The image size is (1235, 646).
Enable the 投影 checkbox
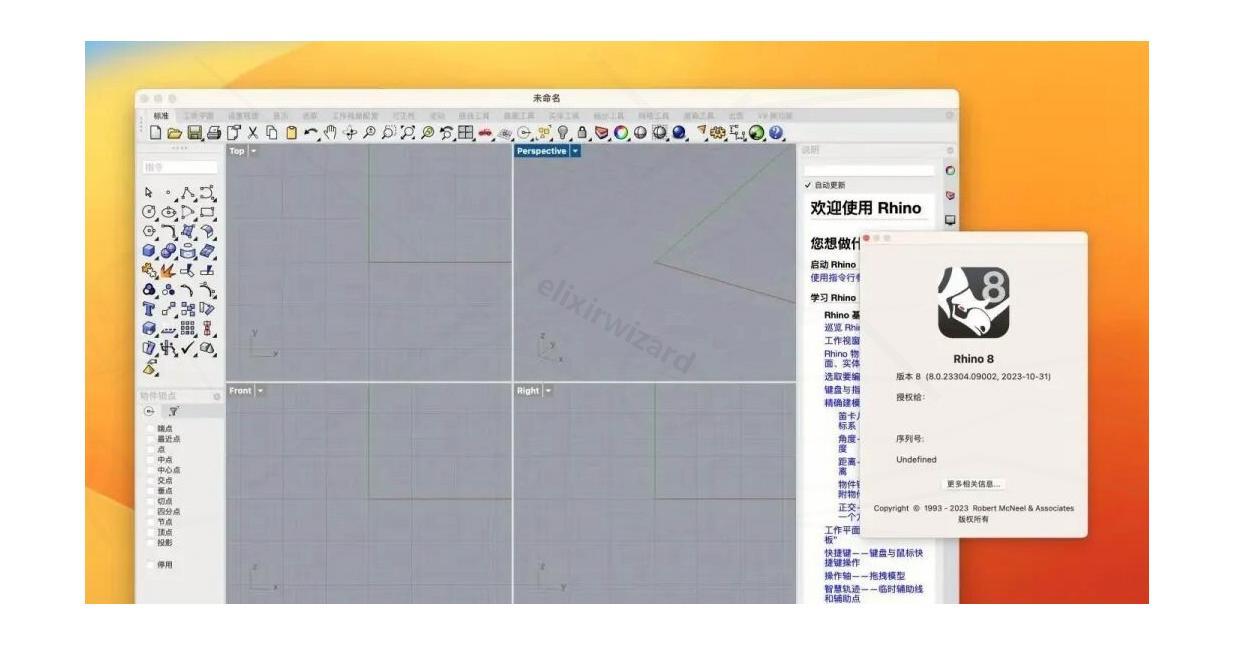tap(151, 542)
